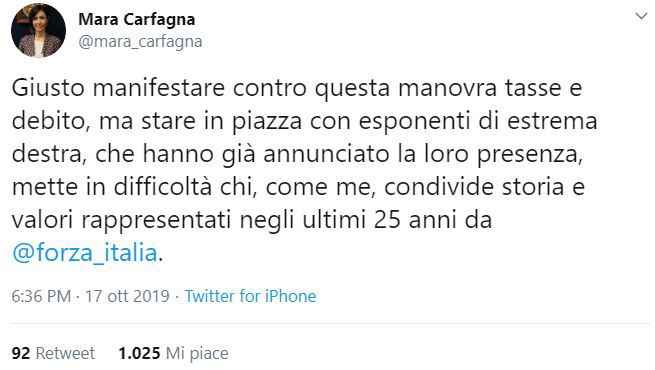655x370 pixels.
Task: Click the retweet count number 92
Action: coord(21,353)
